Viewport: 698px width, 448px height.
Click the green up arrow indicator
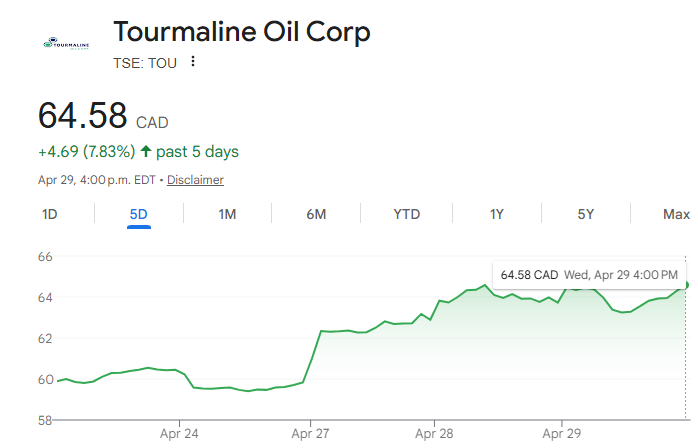(x=146, y=151)
